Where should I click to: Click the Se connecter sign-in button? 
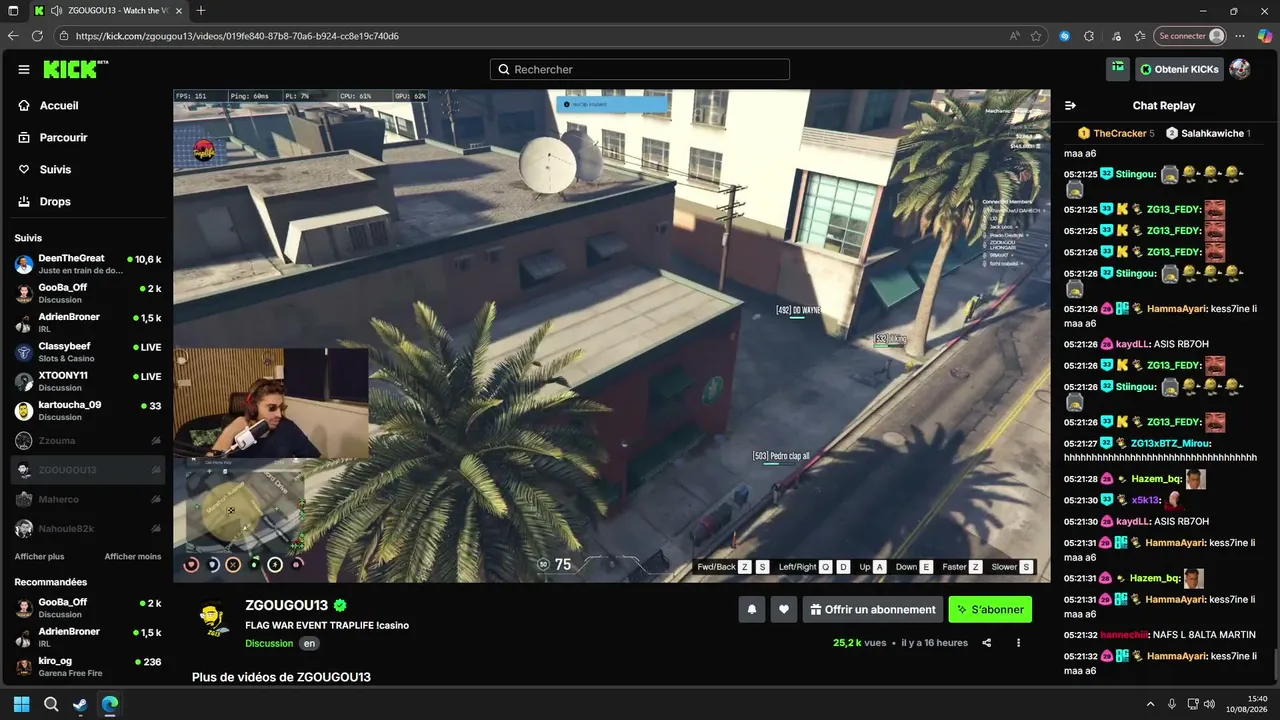[x=1190, y=36]
